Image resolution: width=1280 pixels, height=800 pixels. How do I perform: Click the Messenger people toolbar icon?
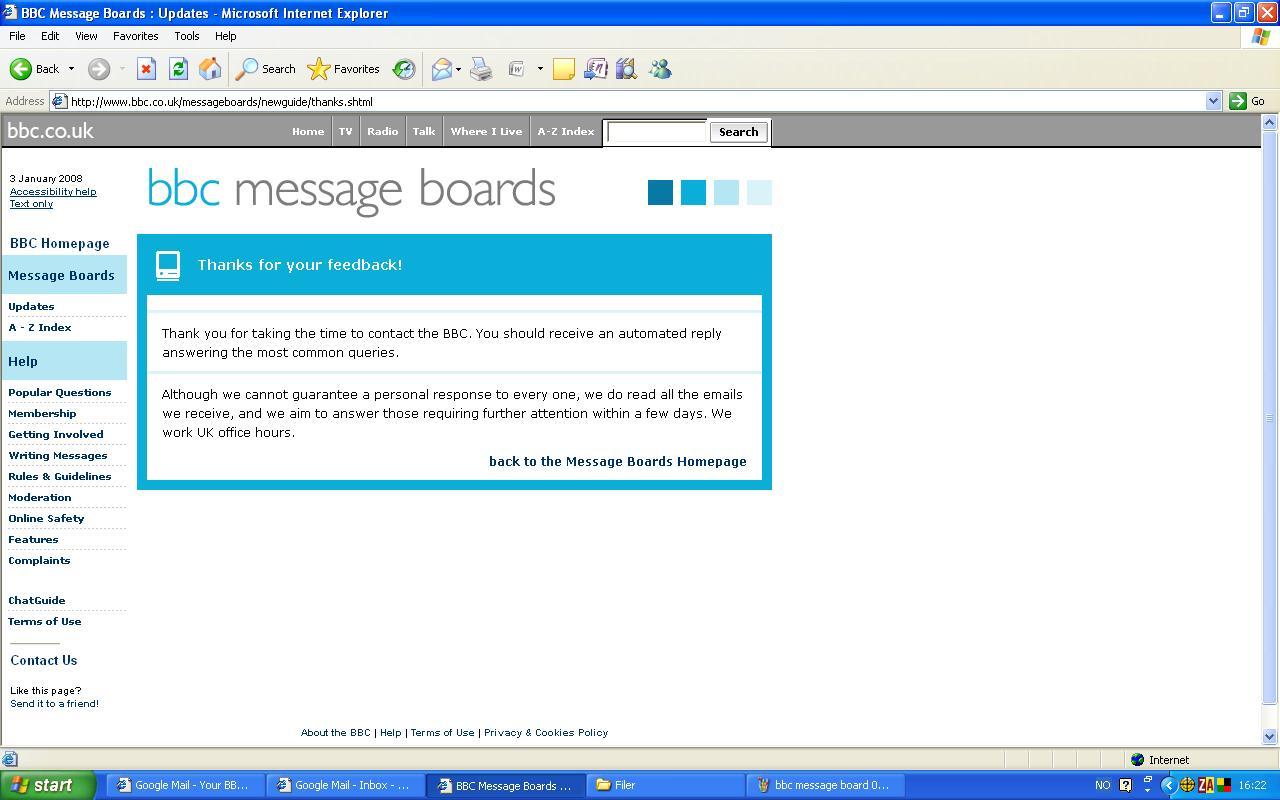tap(660, 69)
